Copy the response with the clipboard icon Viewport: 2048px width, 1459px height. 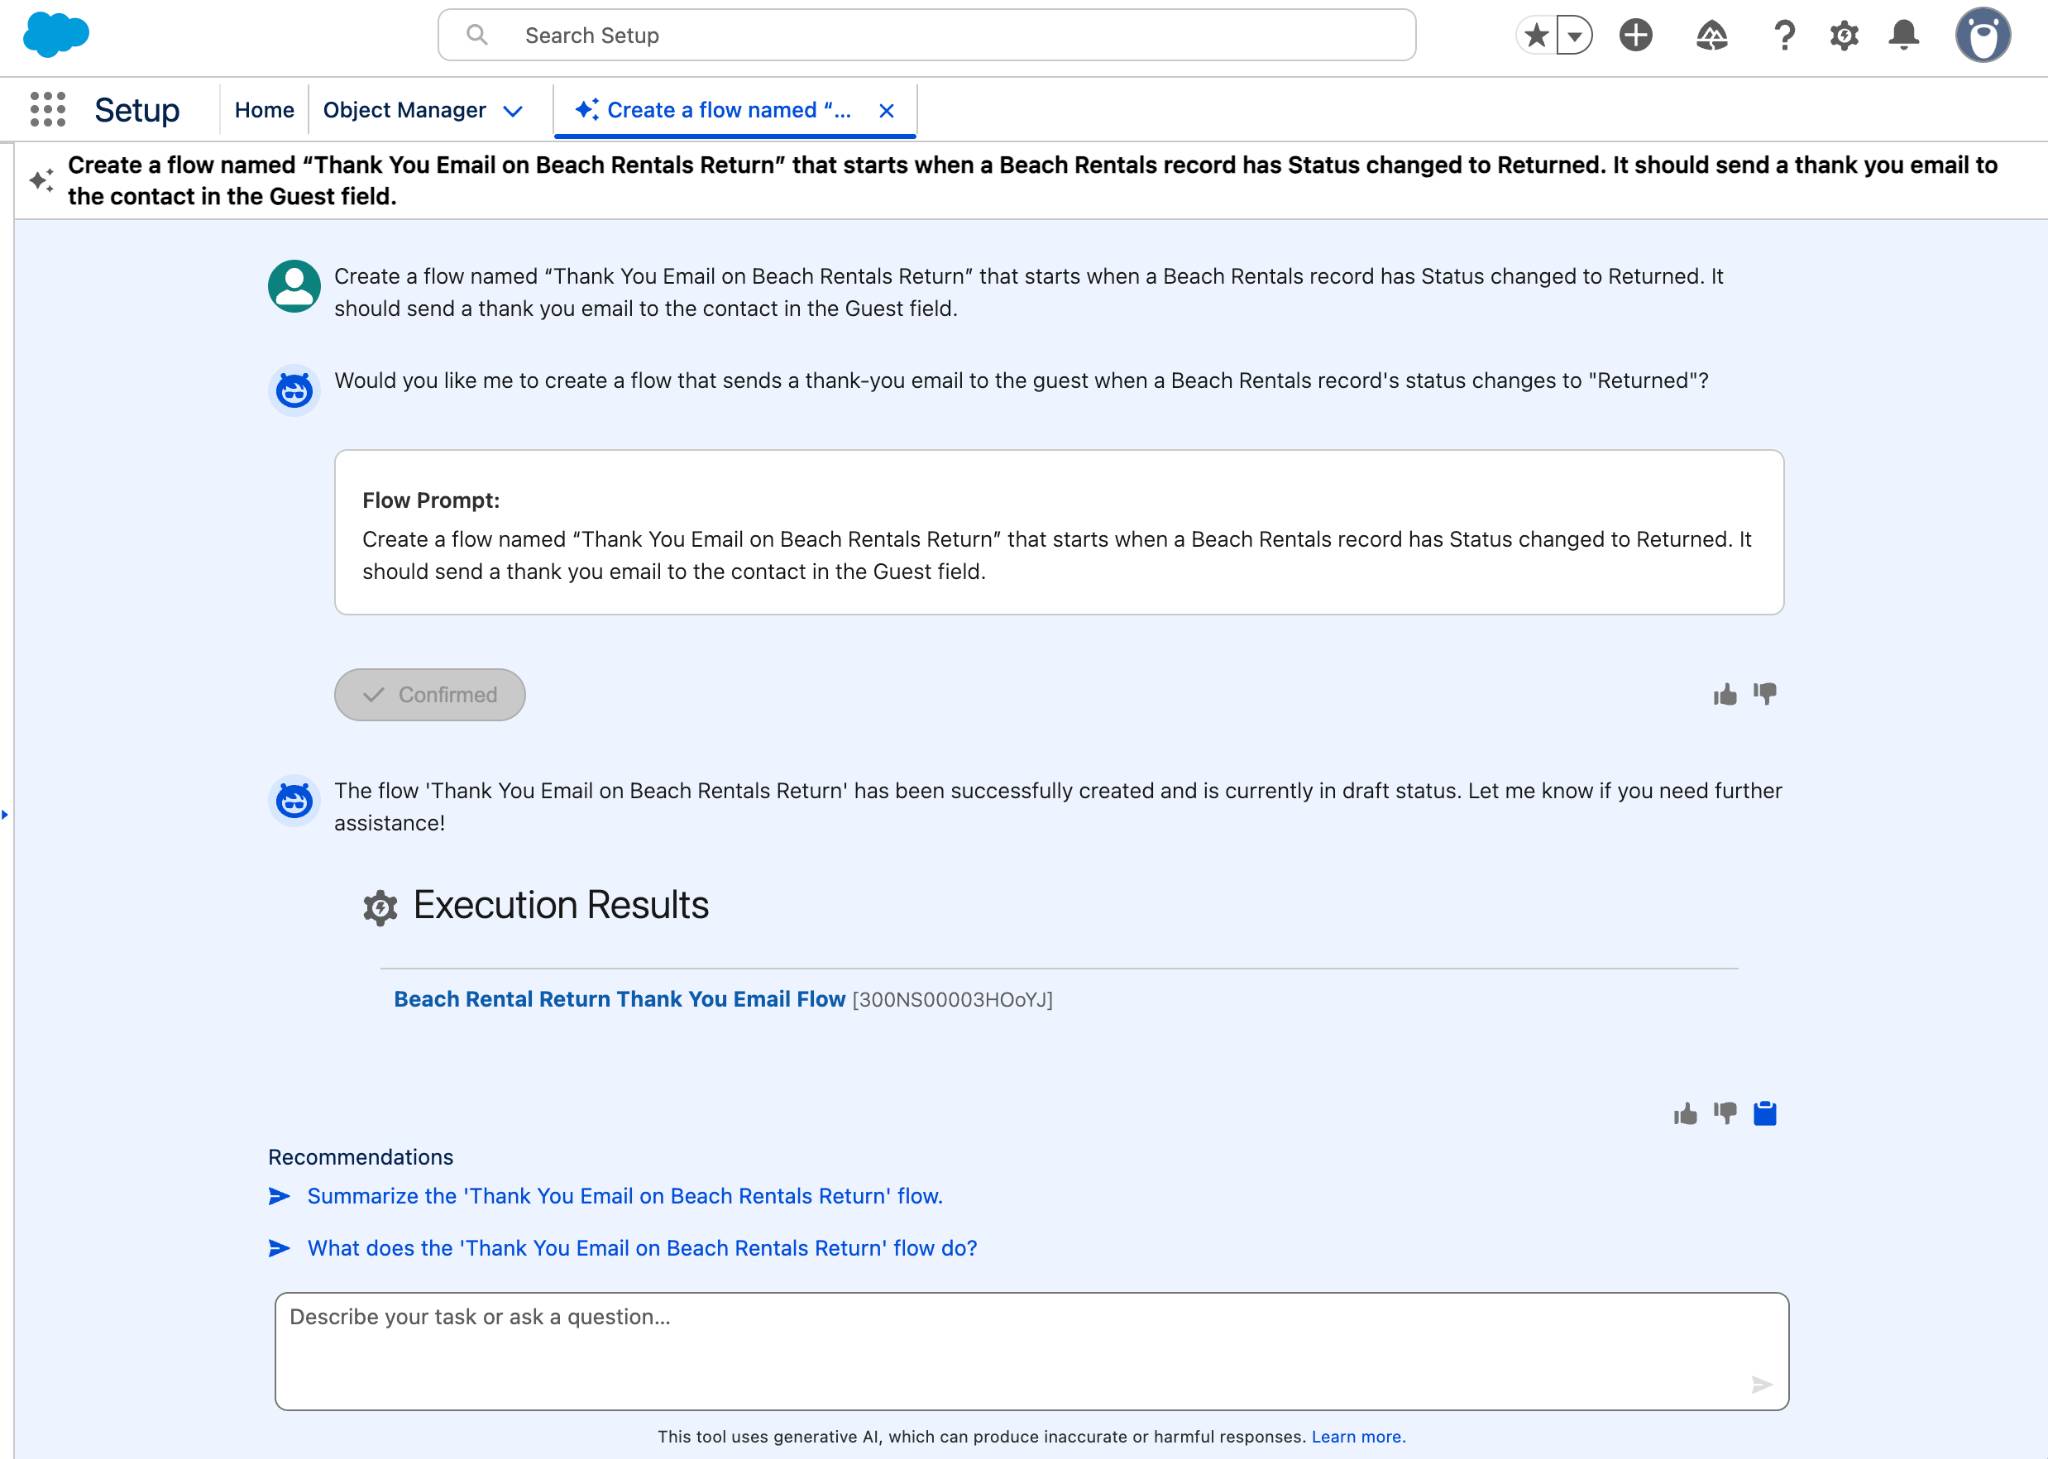click(1765, 1113)
